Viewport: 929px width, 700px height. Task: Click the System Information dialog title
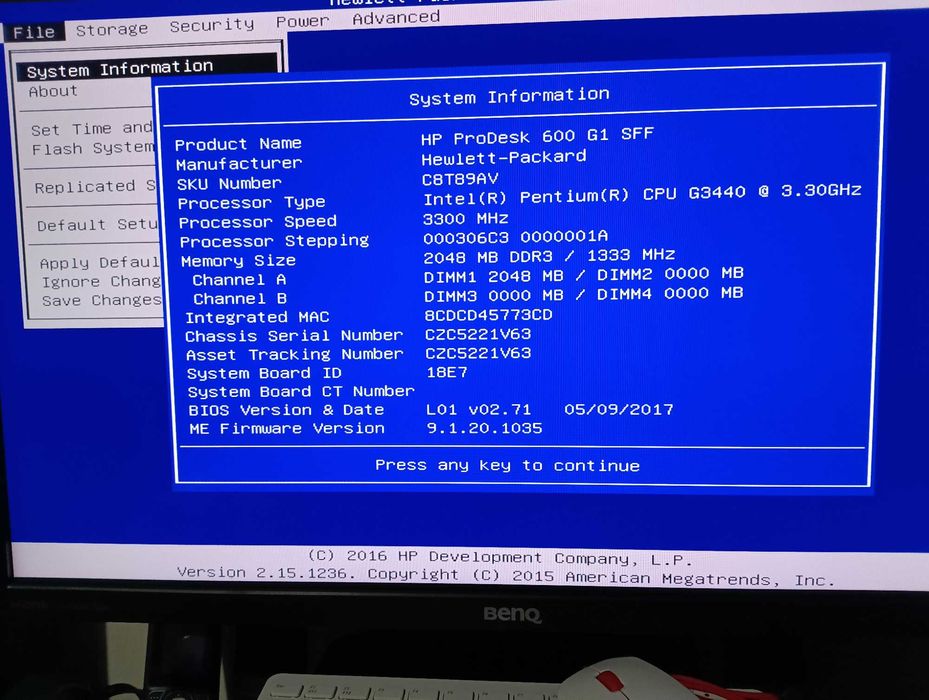pyautogui.click(x=509, y=96)
